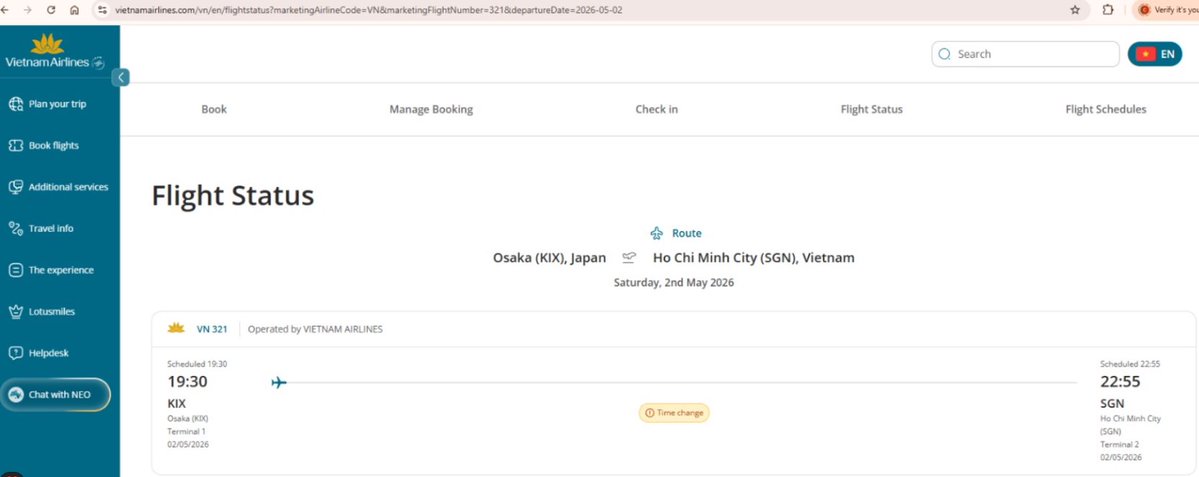Click Ho Chi Minh City (SGN), Vietnam text
The width and height of the screenshot is (1199, 477).
click(754, 258)
